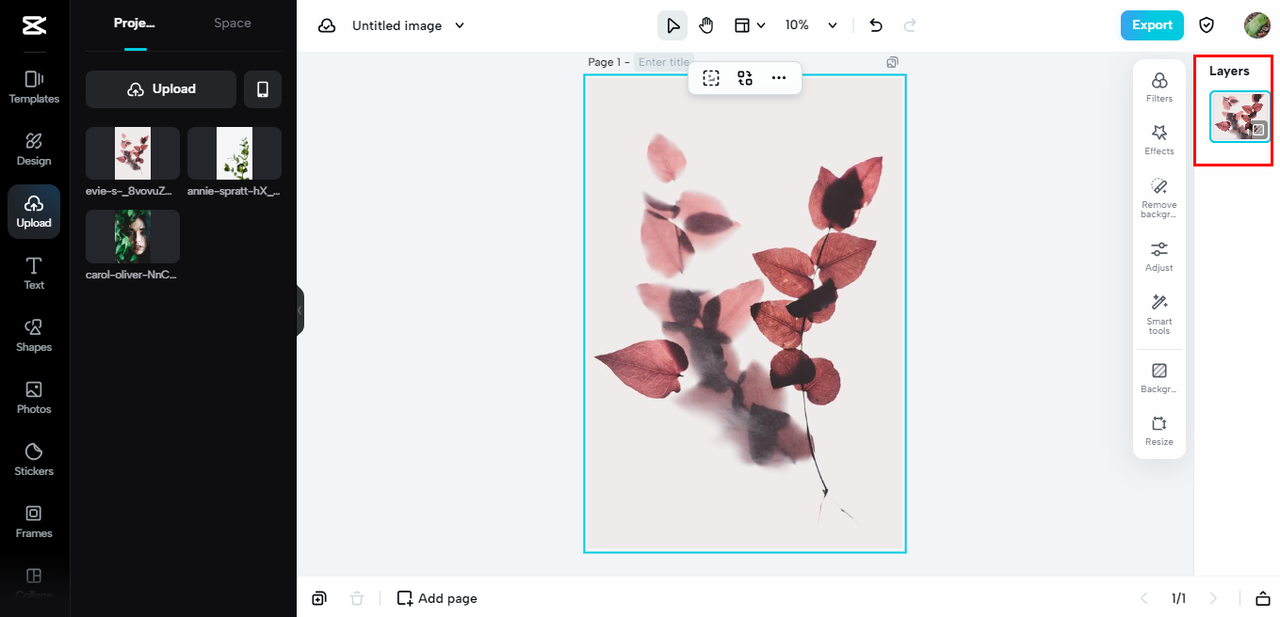Click the Export button
1280x617 pixels.
[1152, 25]
